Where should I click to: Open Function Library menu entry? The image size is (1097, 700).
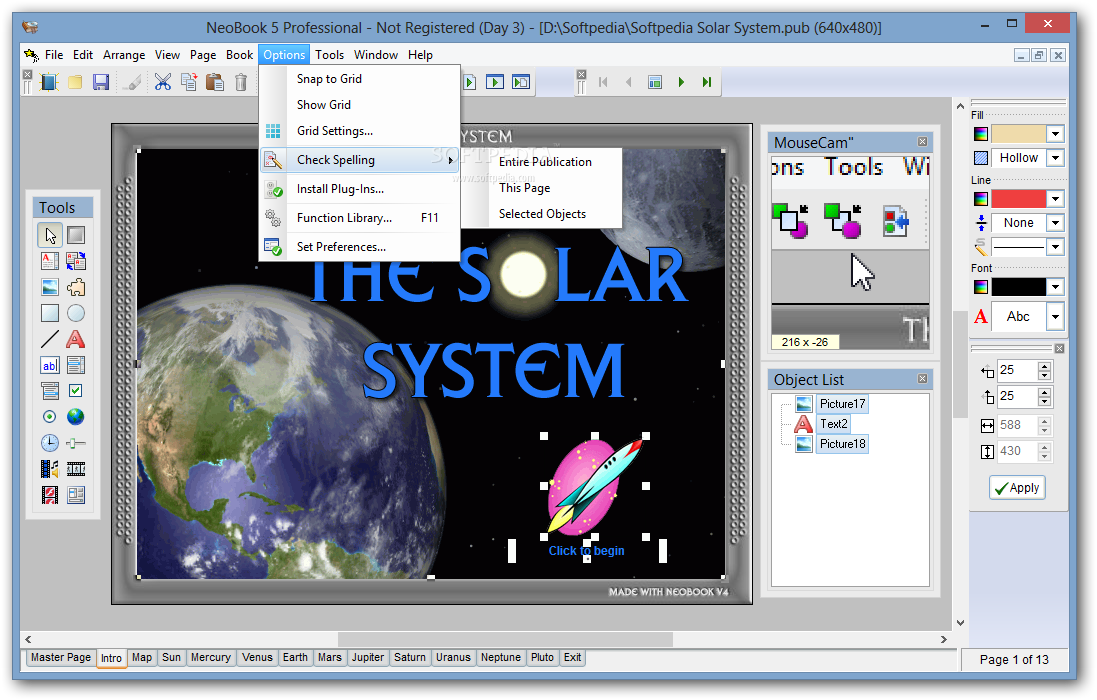[360, 218]
